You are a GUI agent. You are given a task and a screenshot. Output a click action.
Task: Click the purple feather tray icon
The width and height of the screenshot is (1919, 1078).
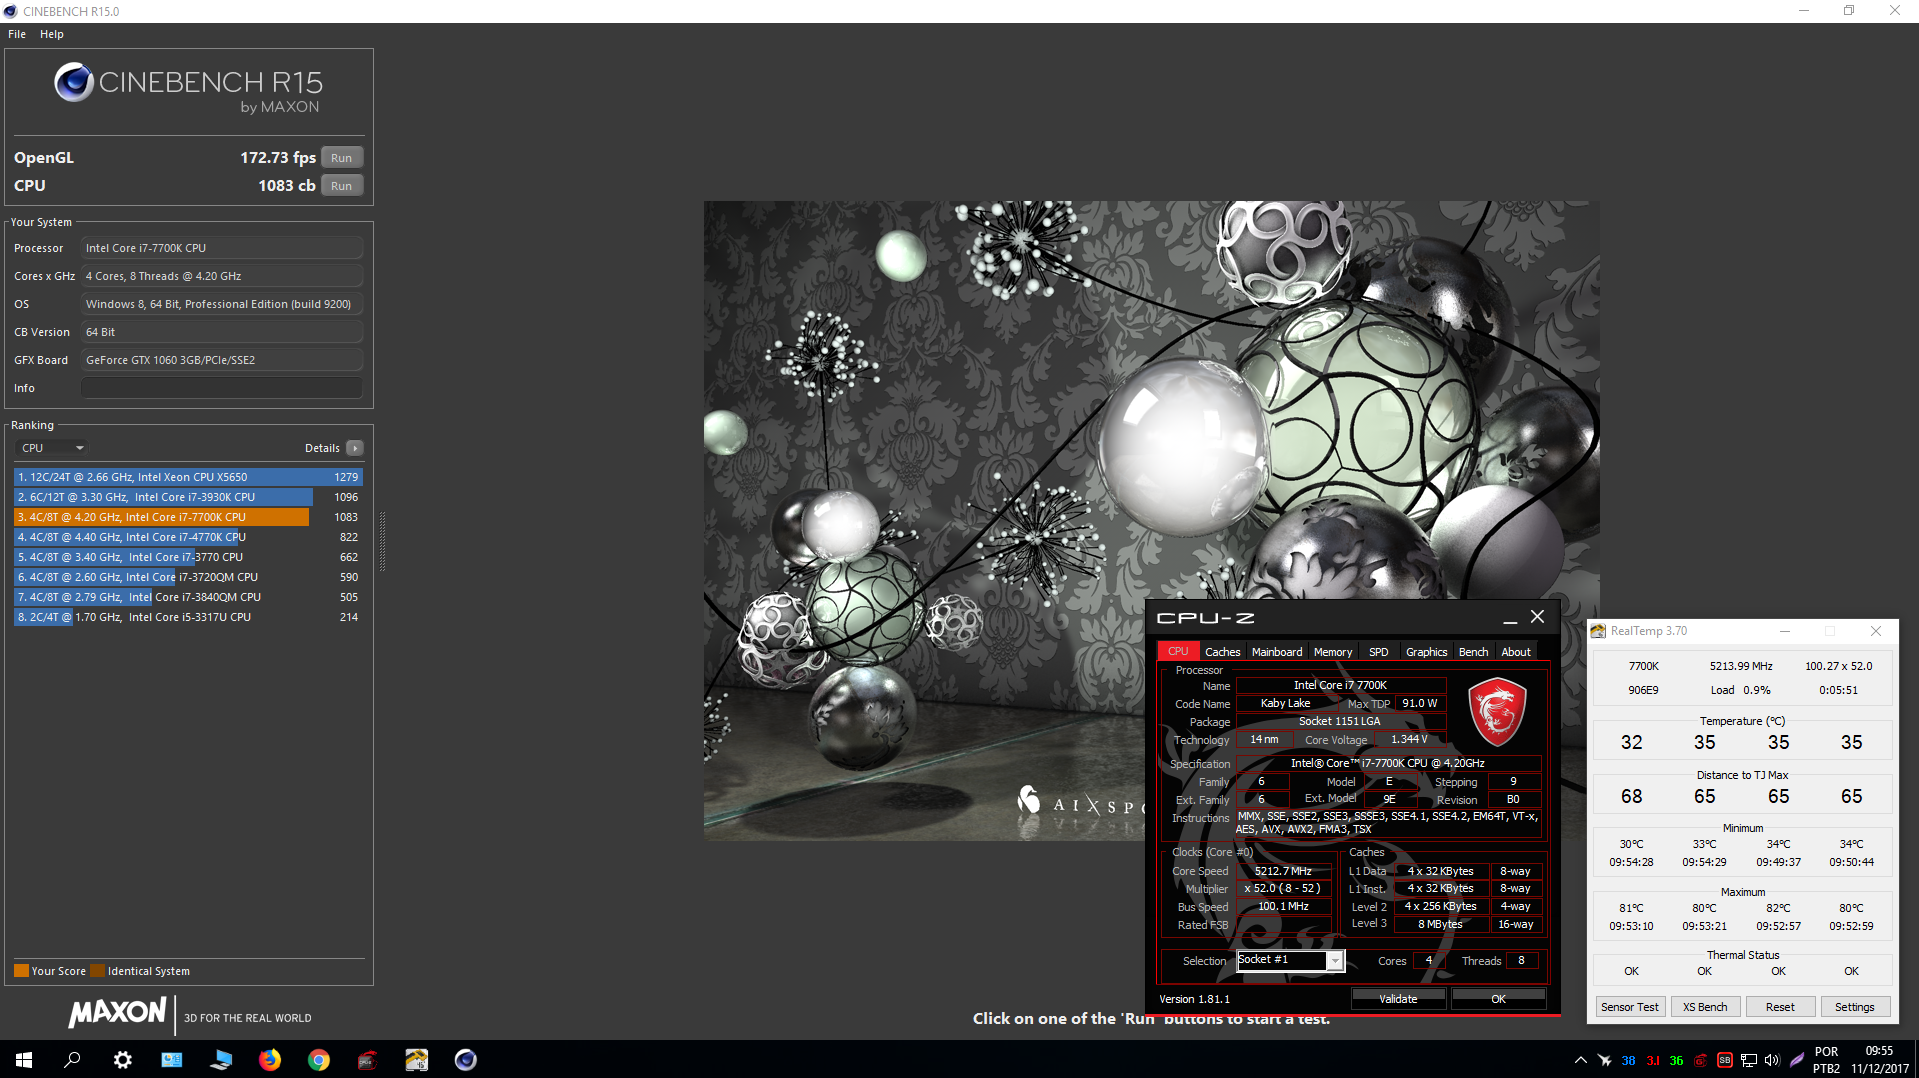(x=1797, y=1060)
